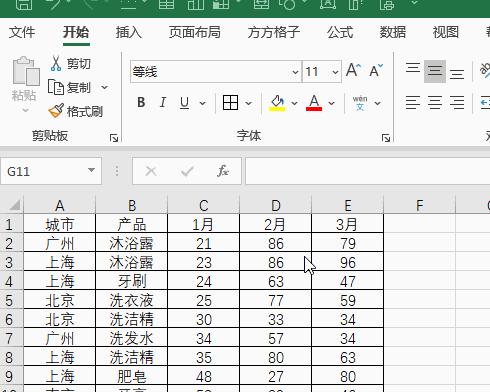Screen dimensions: 490x392
Task: Select row 5 header
Action: 11,301
